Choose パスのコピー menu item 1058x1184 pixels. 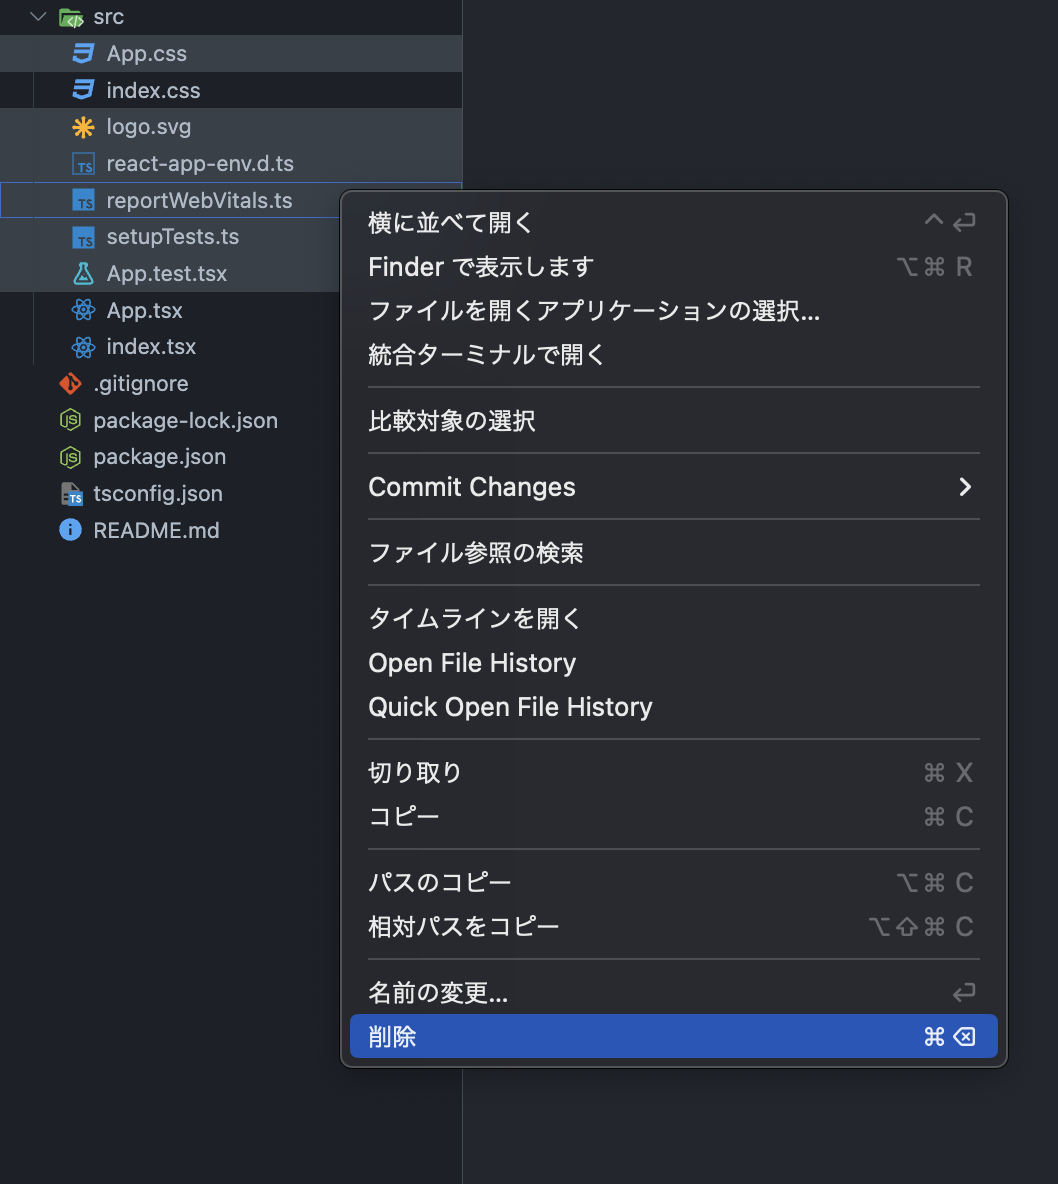(674, 883)
